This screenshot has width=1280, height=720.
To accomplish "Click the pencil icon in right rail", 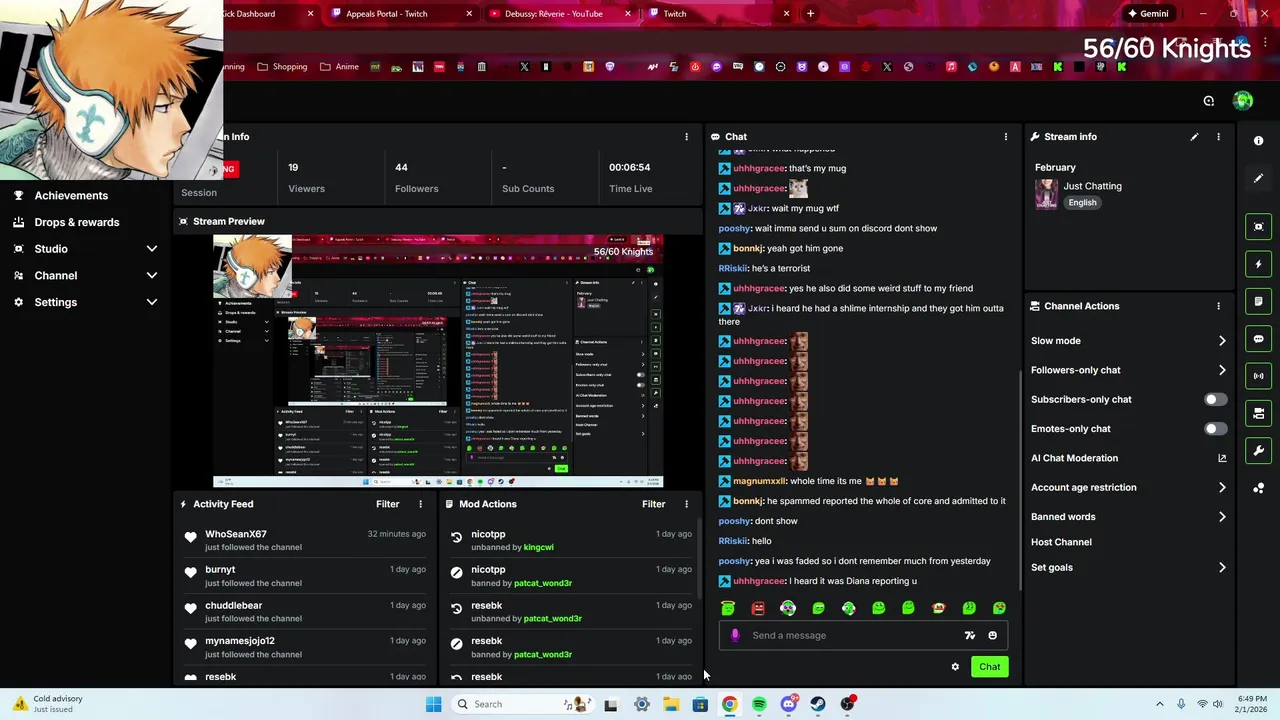I will pos(1258,178).
